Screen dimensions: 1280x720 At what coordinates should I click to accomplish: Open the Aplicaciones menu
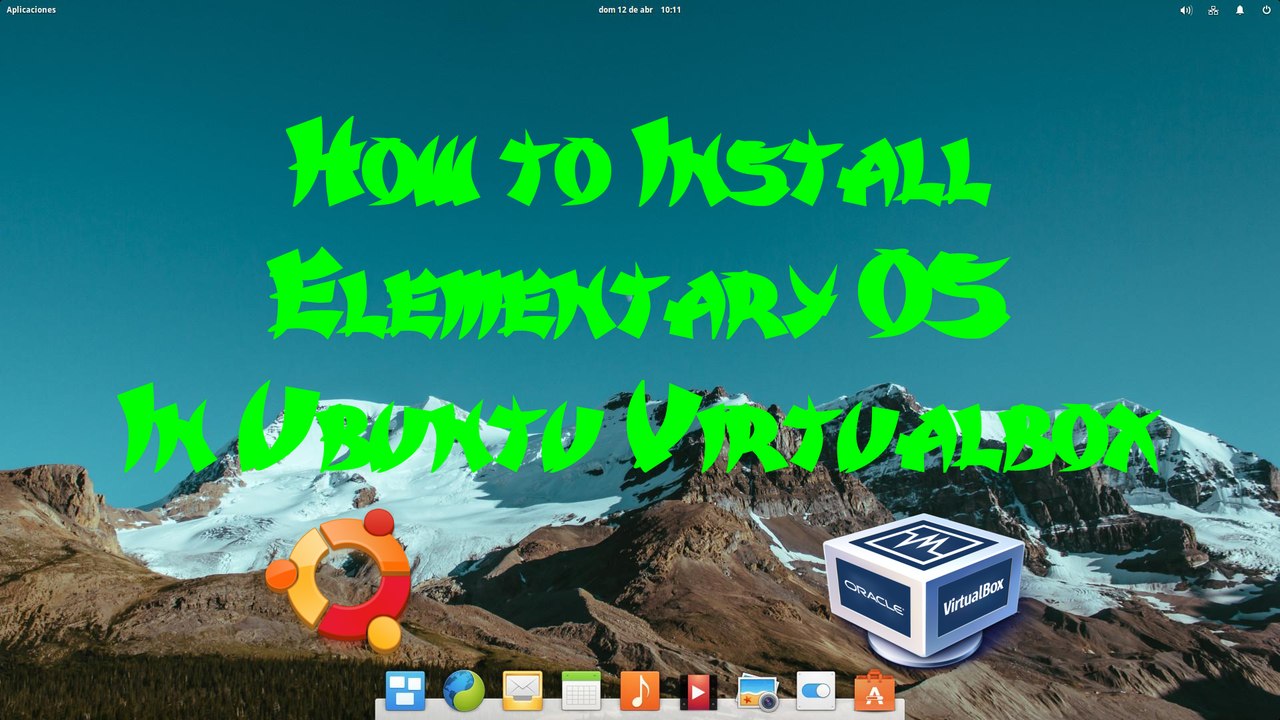[31, 10]
